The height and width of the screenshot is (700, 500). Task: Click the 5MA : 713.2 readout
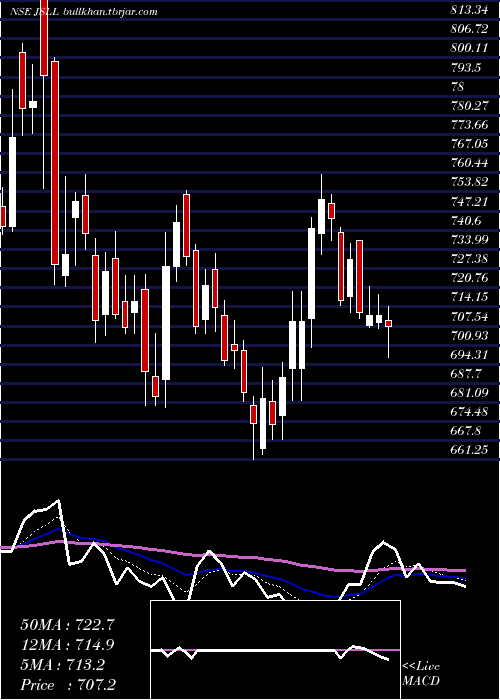[62, 665]
